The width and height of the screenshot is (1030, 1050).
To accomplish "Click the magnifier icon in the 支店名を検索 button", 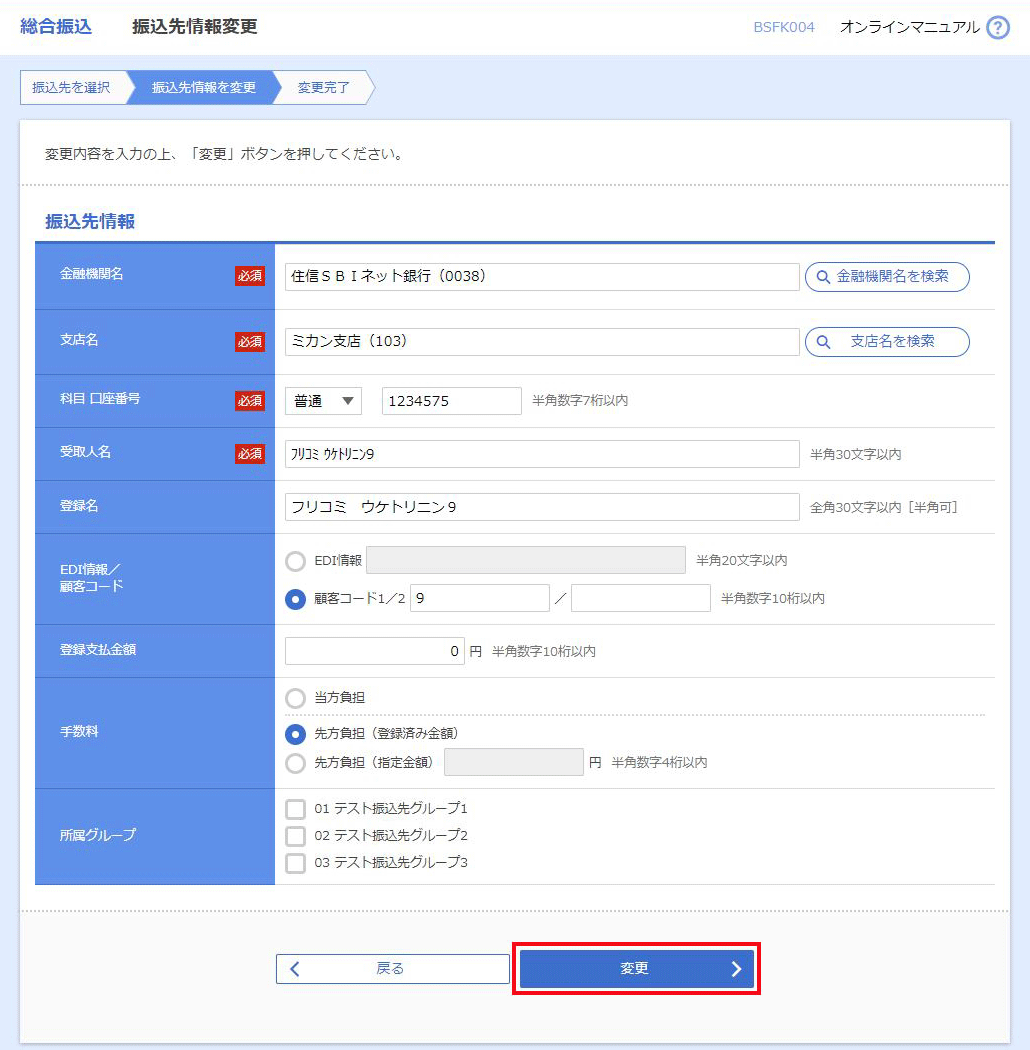I will click(823, 342).
